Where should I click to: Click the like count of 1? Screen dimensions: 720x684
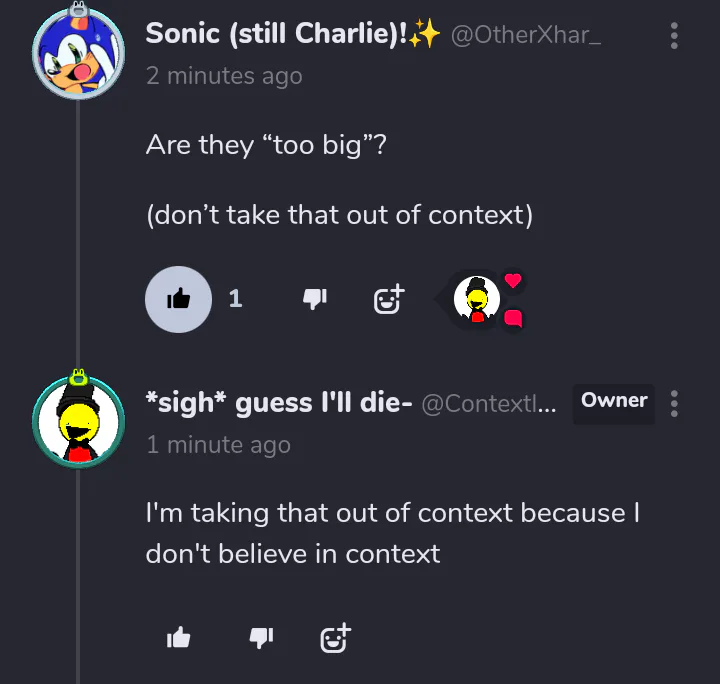coord(236,299)
